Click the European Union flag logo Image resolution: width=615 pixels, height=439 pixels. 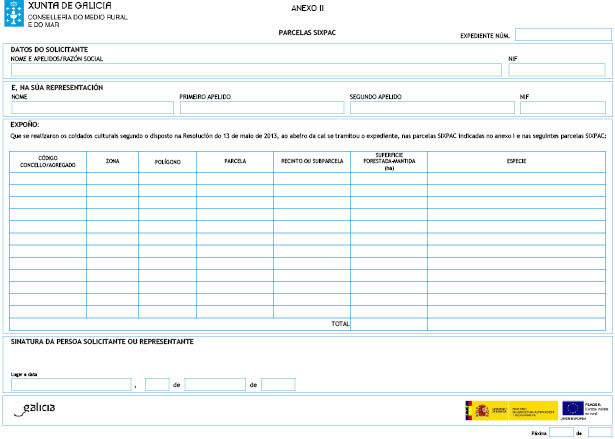tap(572, 408)
